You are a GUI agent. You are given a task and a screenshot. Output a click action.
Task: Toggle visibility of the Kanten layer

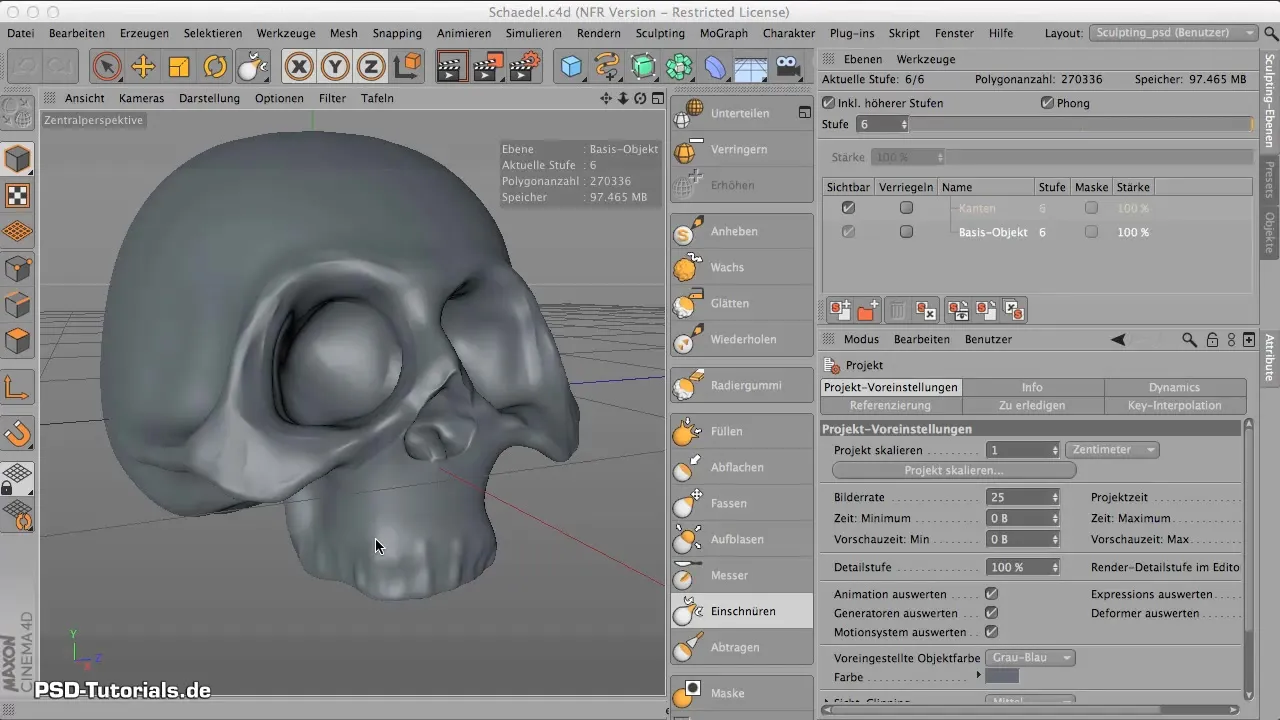click(x=848, y=208)
